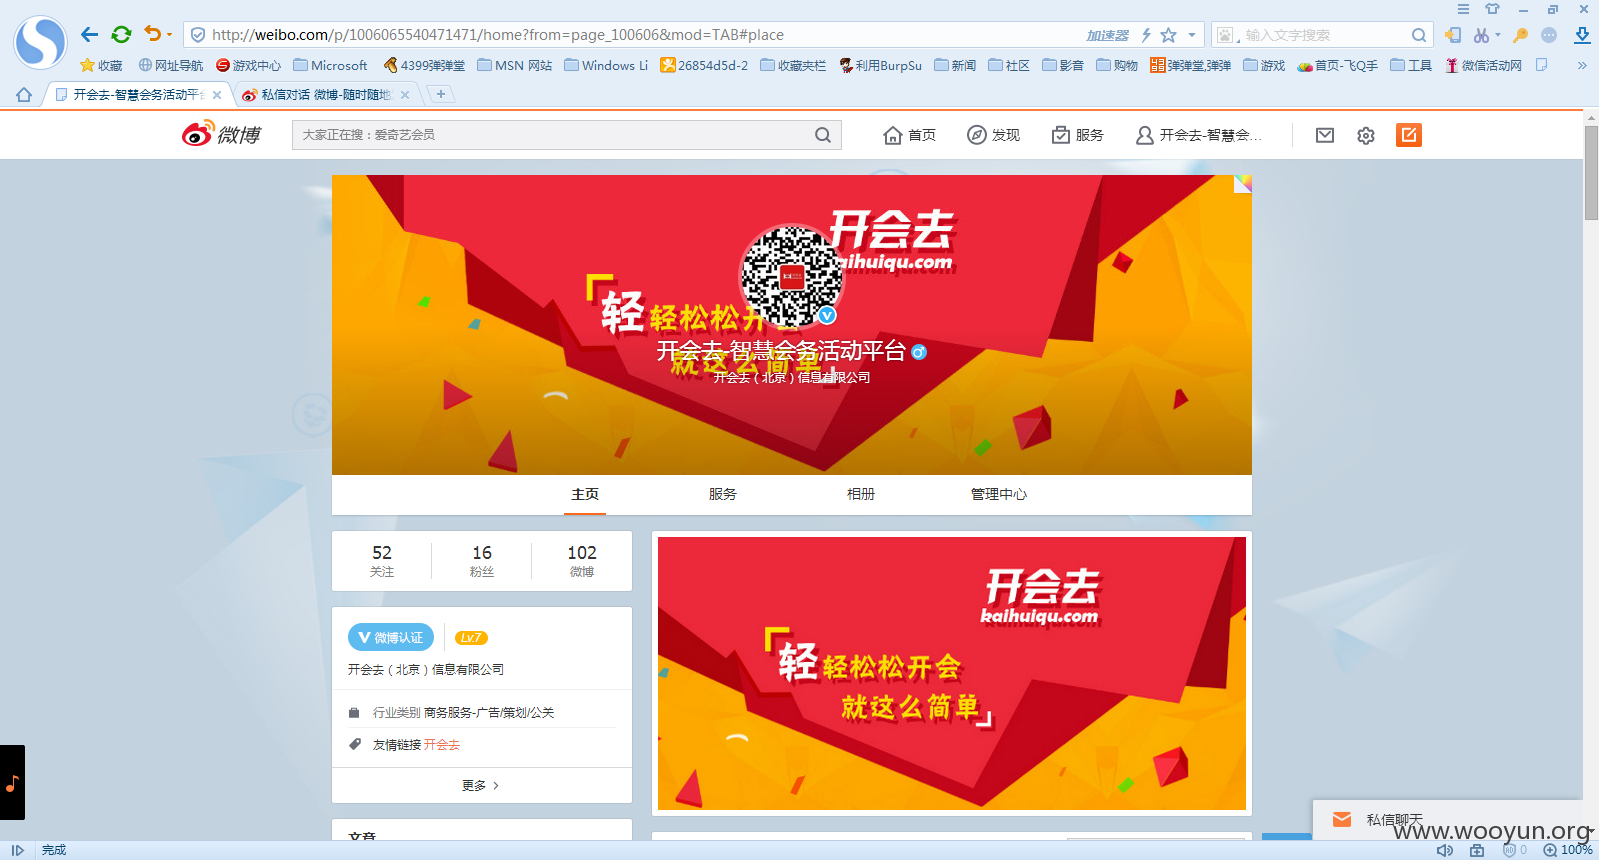This screenshot has width=1599, height=860.
Task: Open the 52 关注 following count
Action: pos(382,561)
